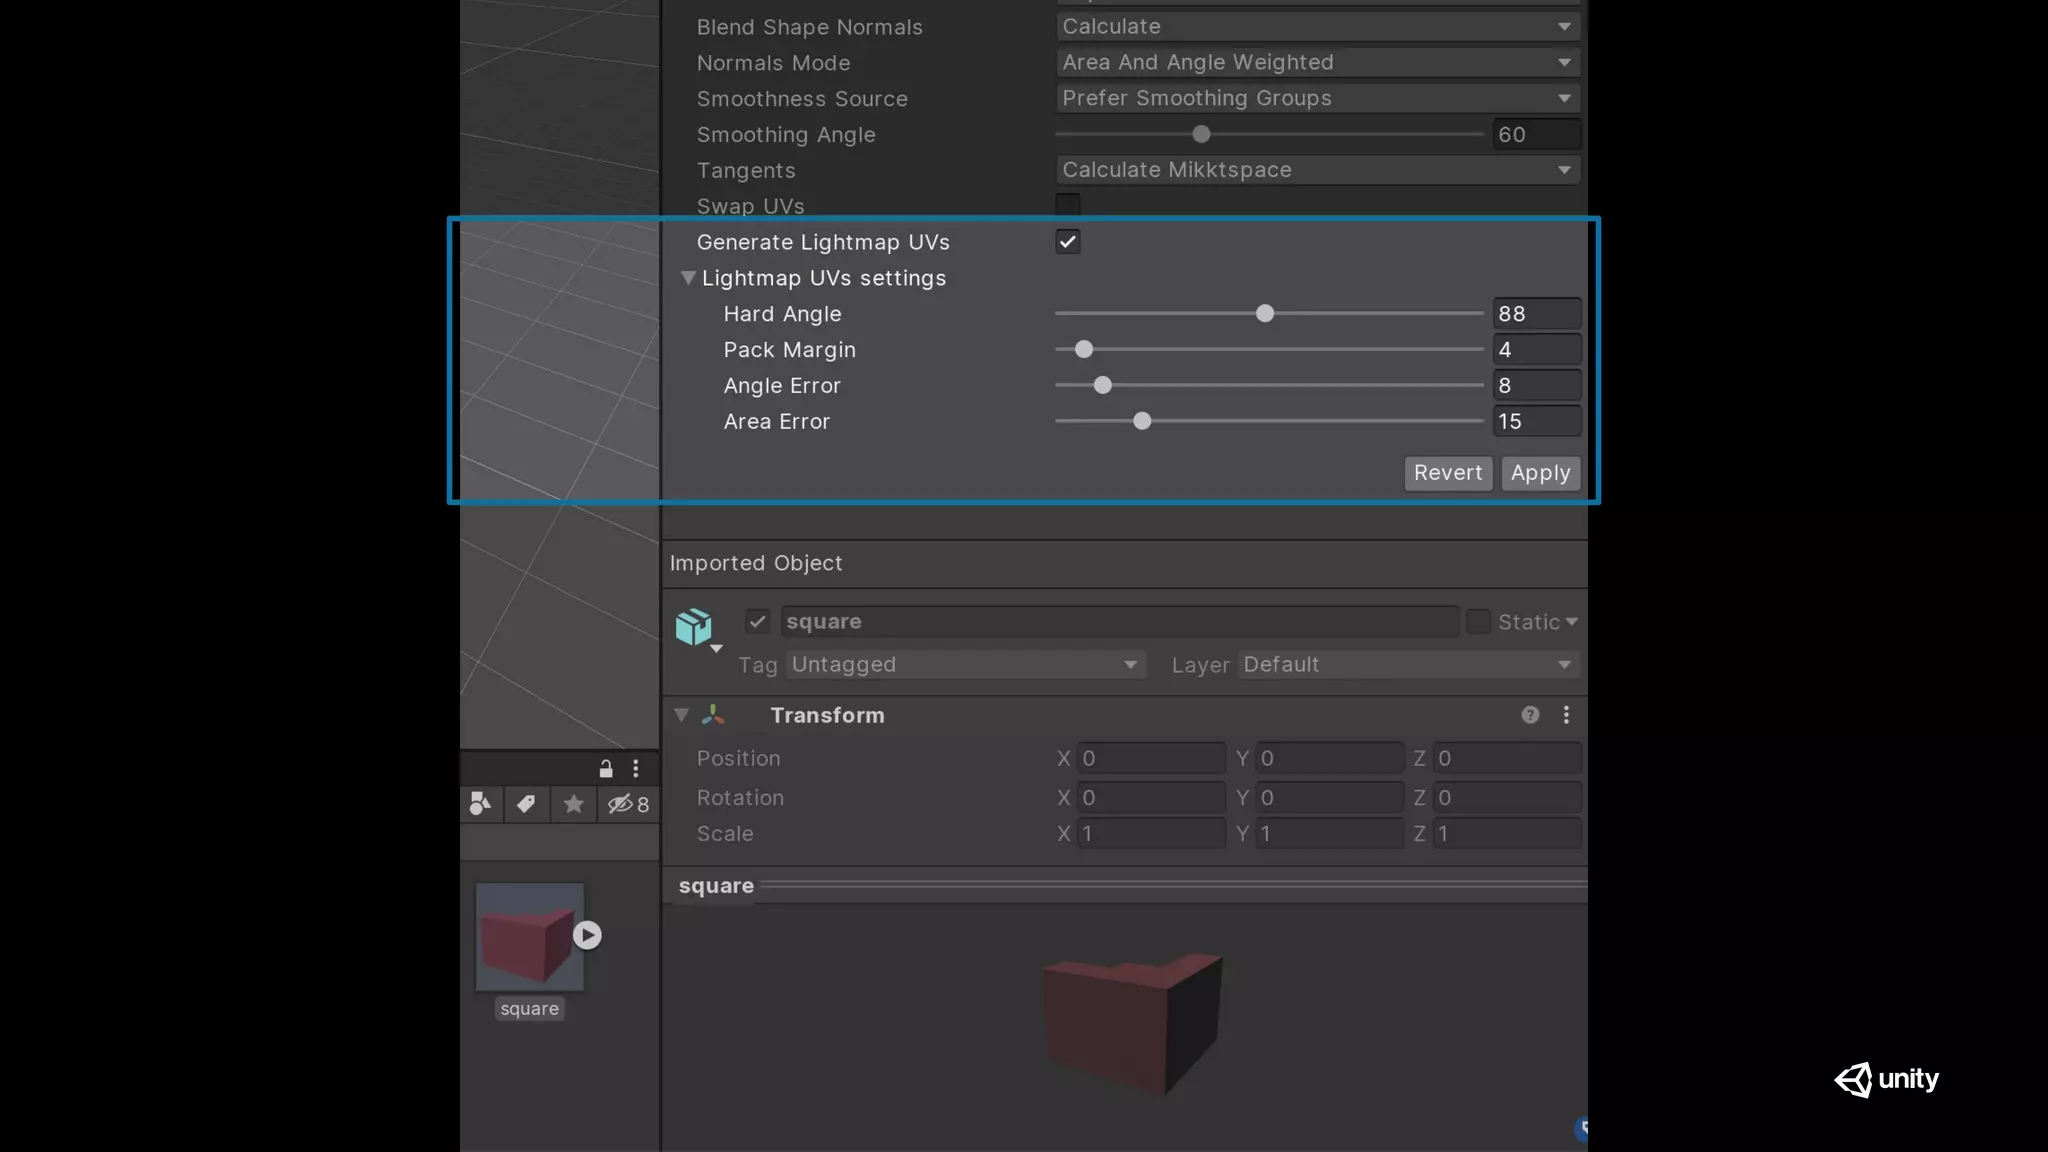The image size is (2048, 1152).
Task: Click the project panel lock icon
Action: tap(606, 769)
